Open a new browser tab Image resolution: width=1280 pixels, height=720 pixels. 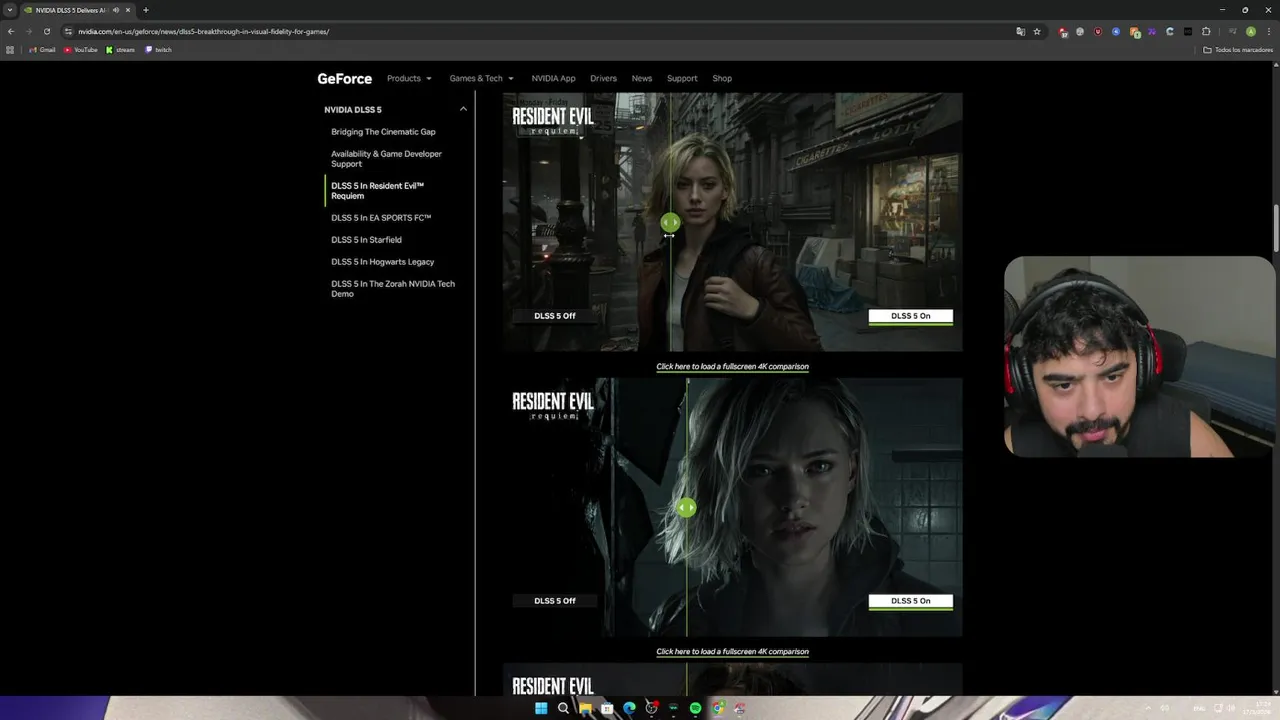point(145,10)
